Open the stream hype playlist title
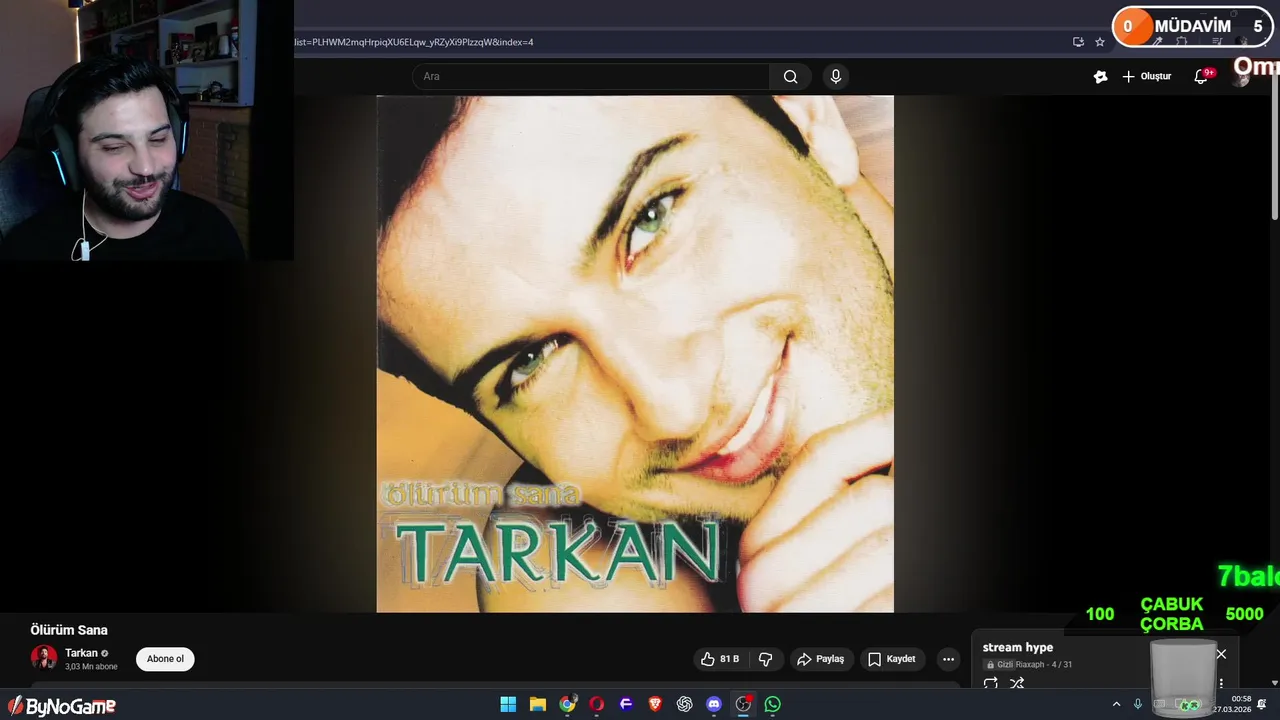 coord(1018,647)
